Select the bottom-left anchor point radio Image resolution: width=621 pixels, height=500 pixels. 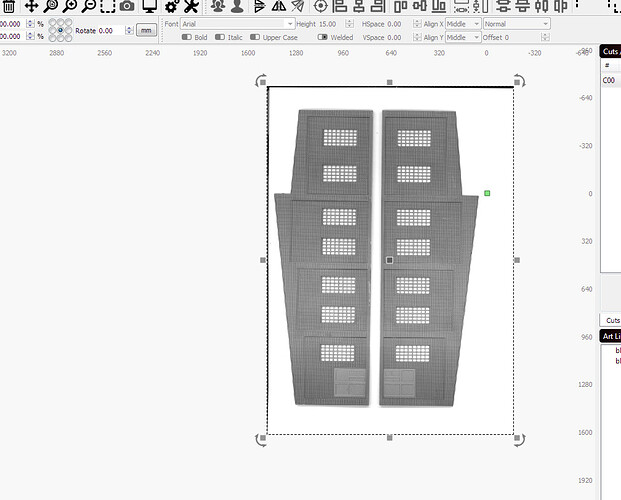click(x=52, y=38)
